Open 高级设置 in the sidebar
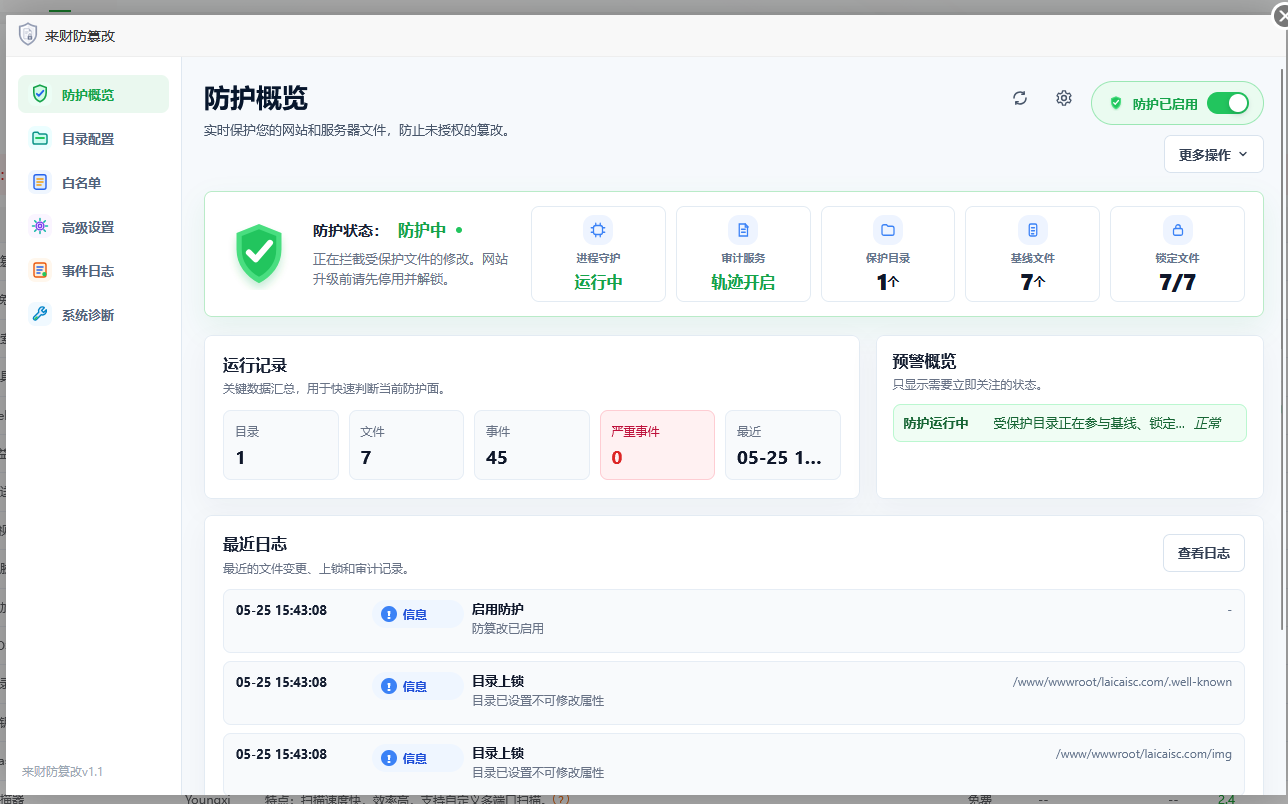Viewport: 1288px width, 804px height. (93, 227)
